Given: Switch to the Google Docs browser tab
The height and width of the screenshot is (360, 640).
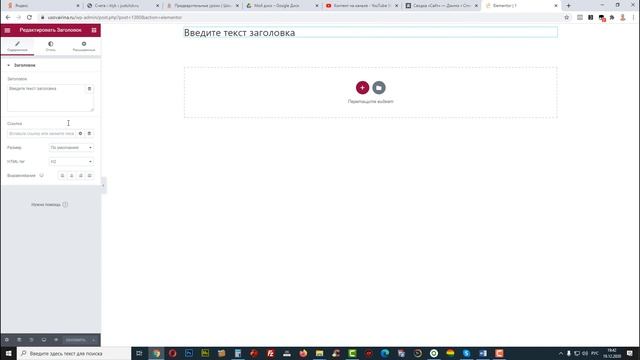Looking at the screenshot, I should [282, 6].
